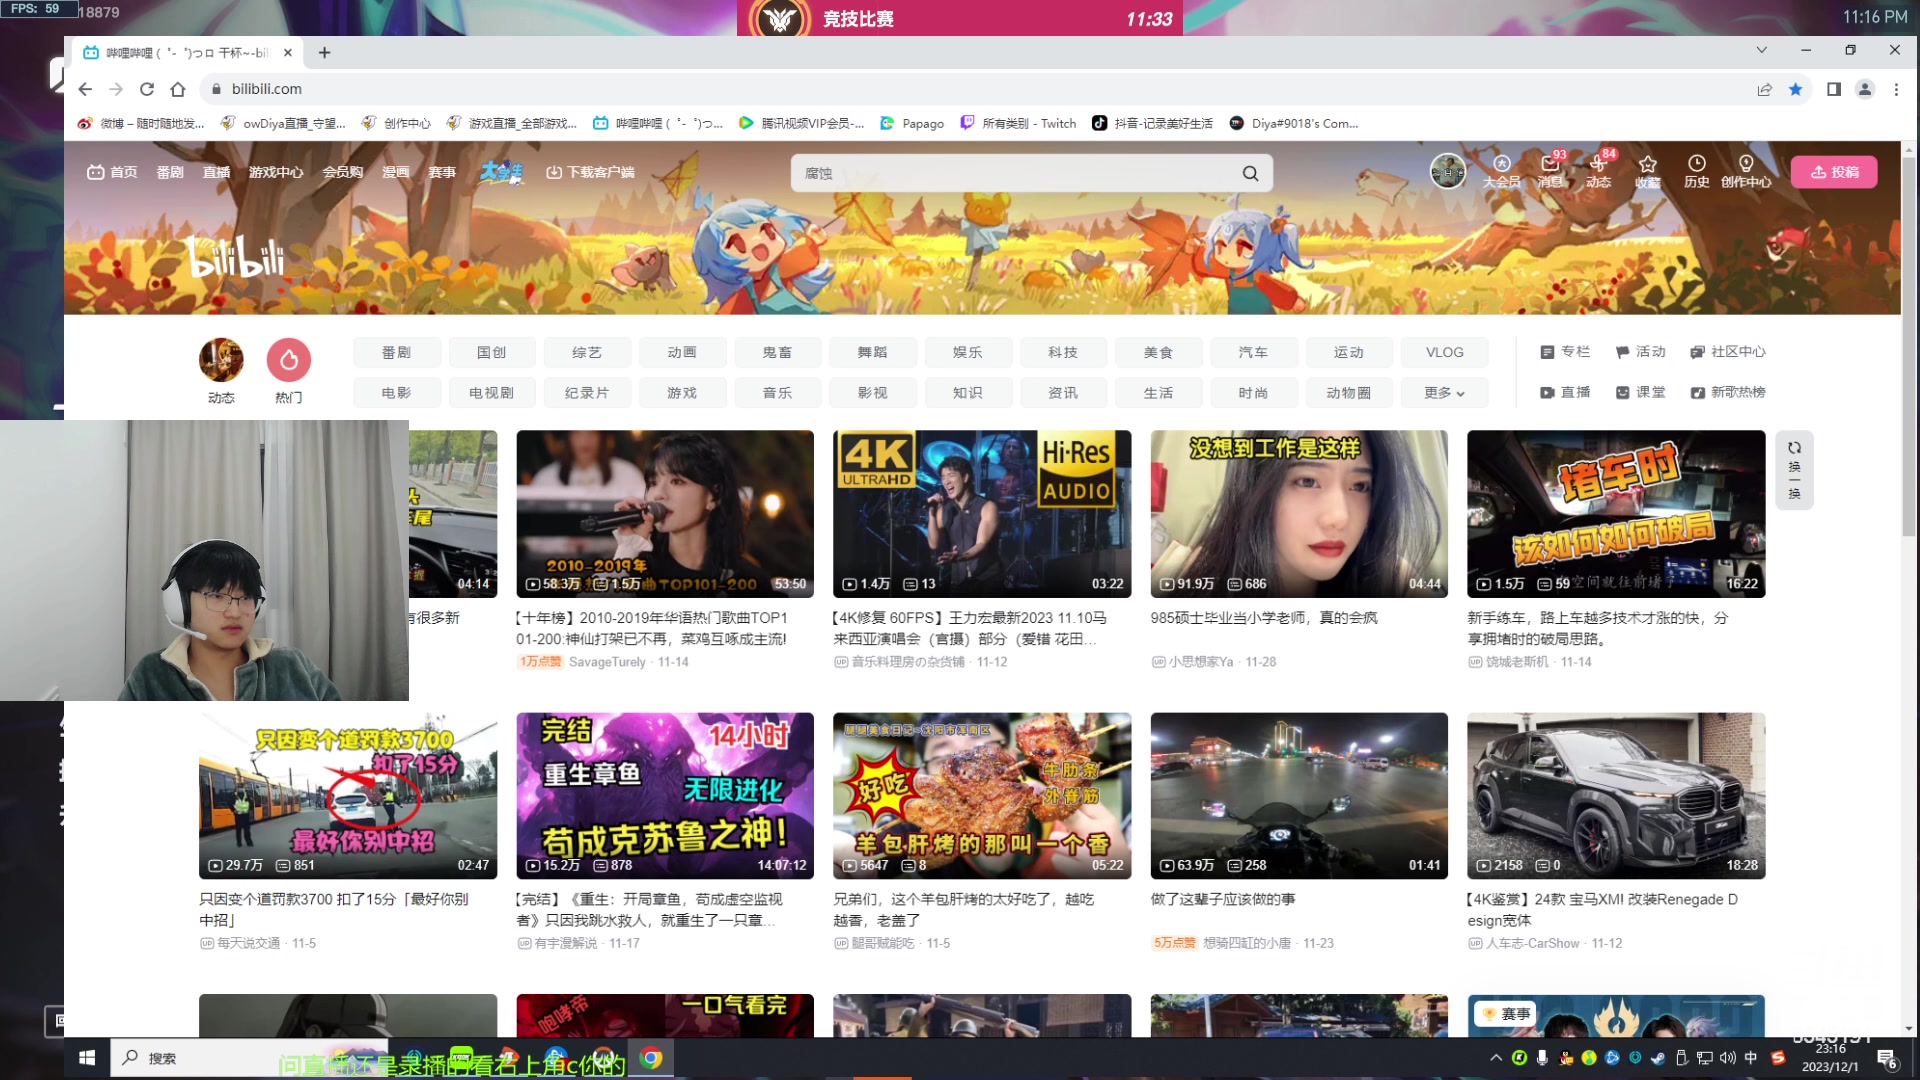Open 首页 in bilibili top nav
Screen dimensions: 1920x1080
112,172
